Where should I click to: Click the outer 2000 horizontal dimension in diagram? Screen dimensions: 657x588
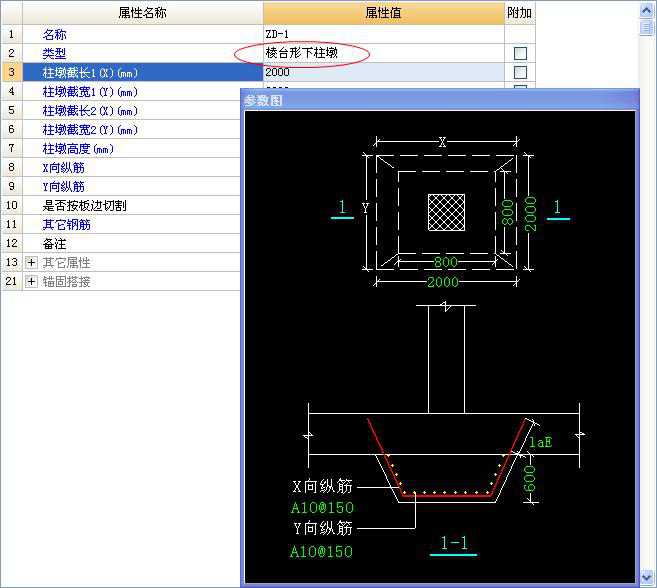442,282
